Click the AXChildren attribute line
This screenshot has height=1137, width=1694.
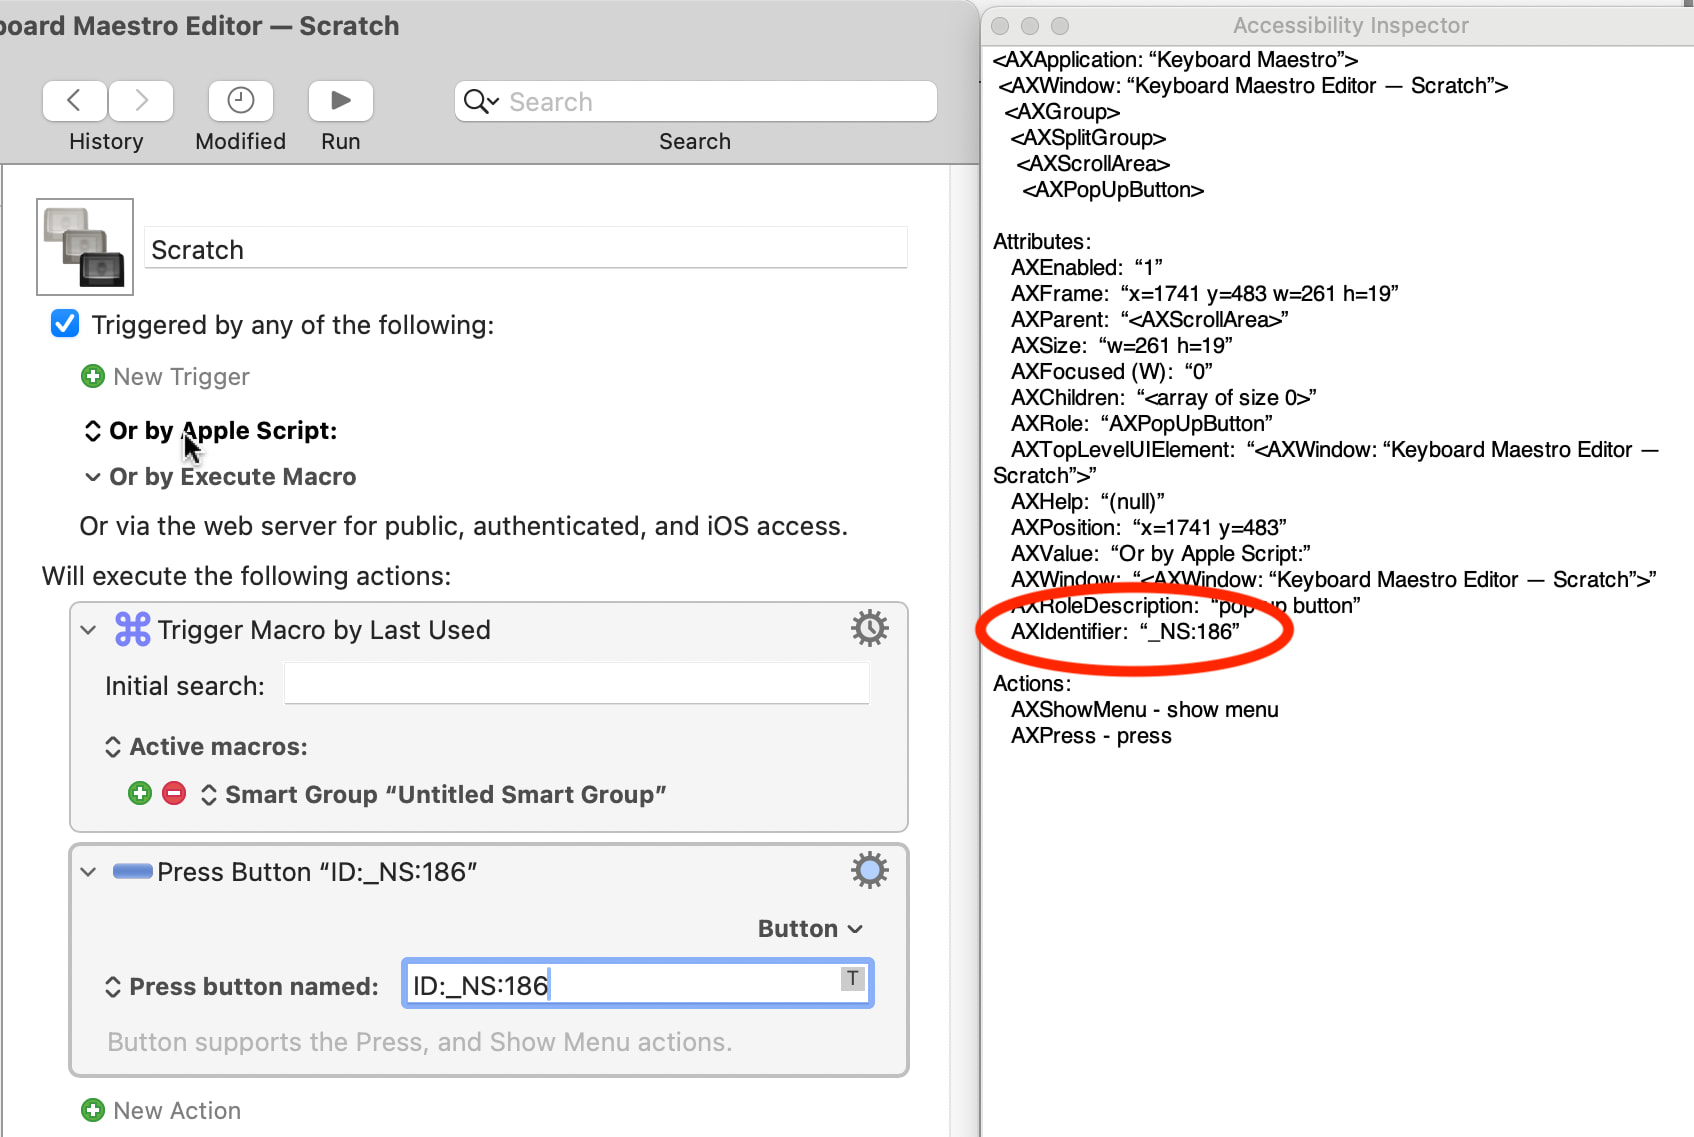[1164, 398]
